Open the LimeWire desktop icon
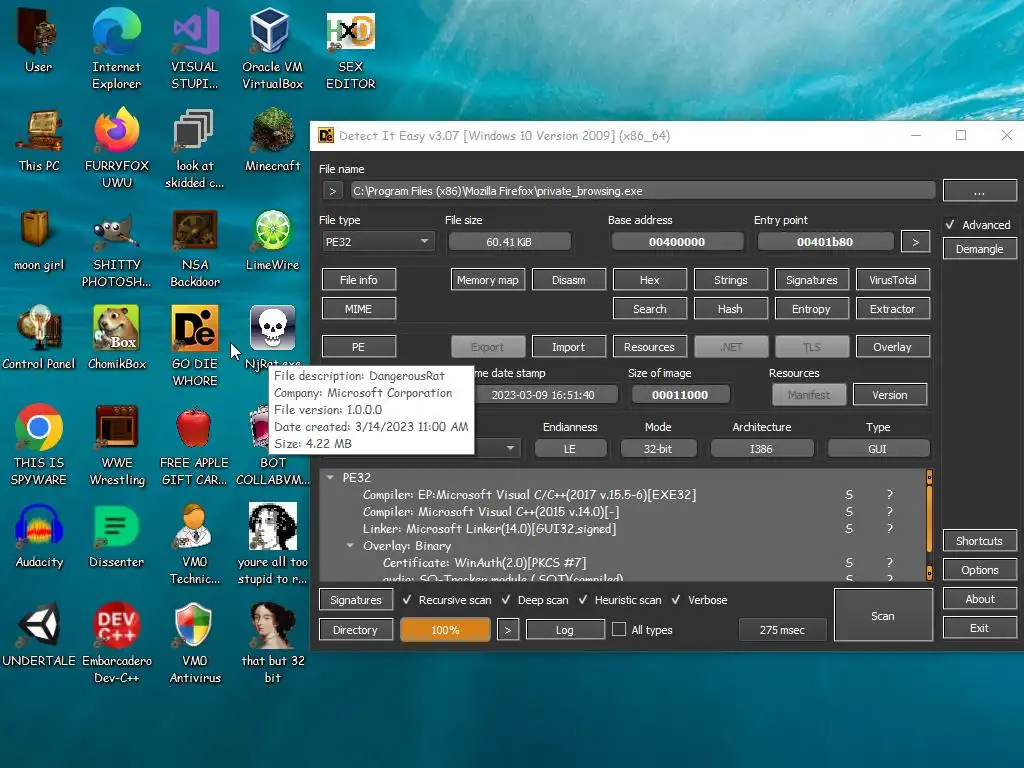Screen dimensions: 1024x768 click(x=272, y=240)
